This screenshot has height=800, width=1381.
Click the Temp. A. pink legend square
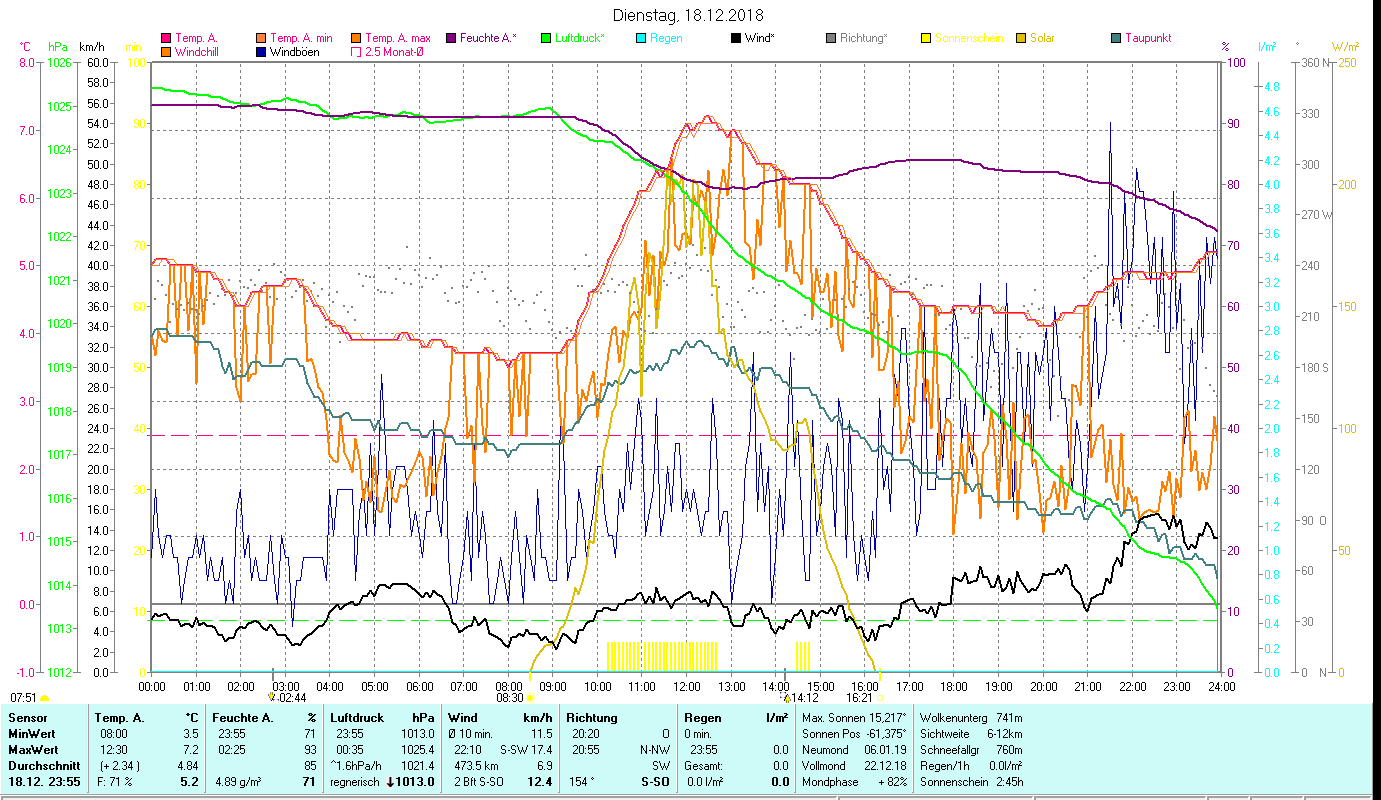tap(166, 38)
